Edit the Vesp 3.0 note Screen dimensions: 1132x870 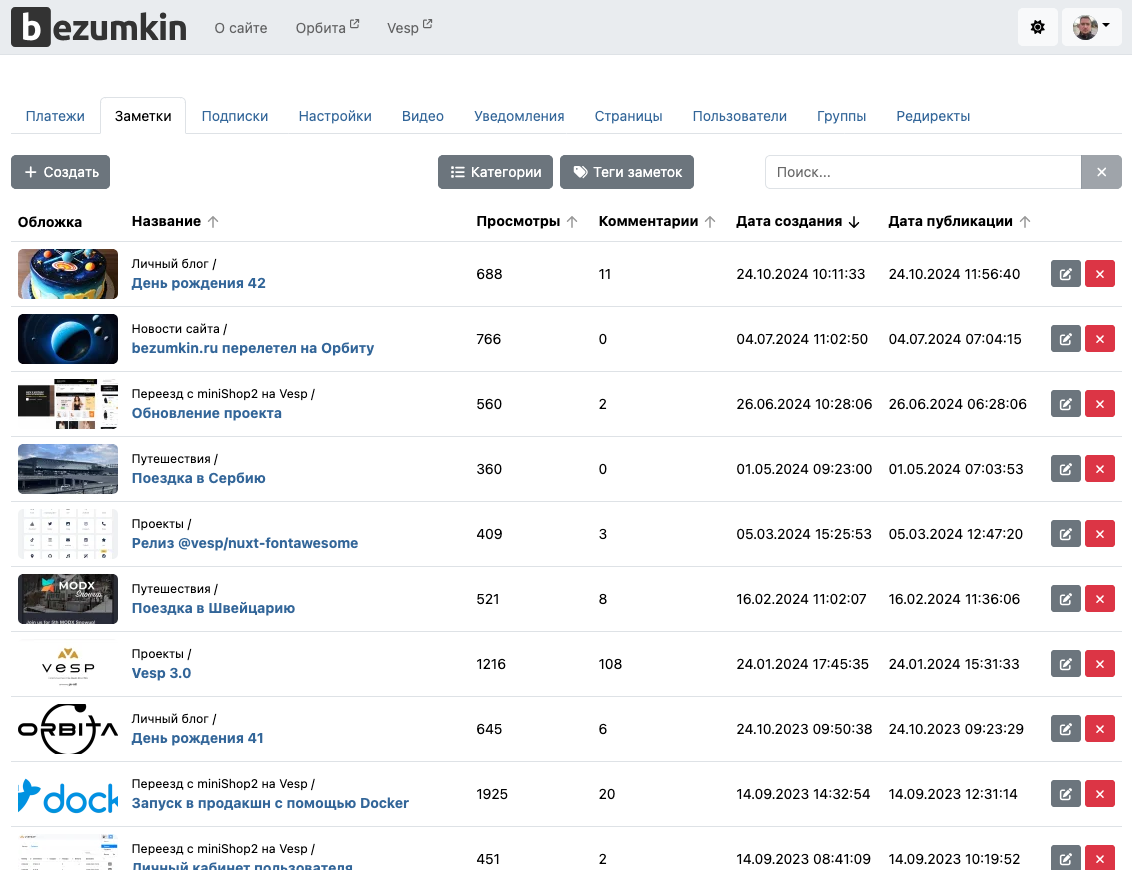point(1065,664)
